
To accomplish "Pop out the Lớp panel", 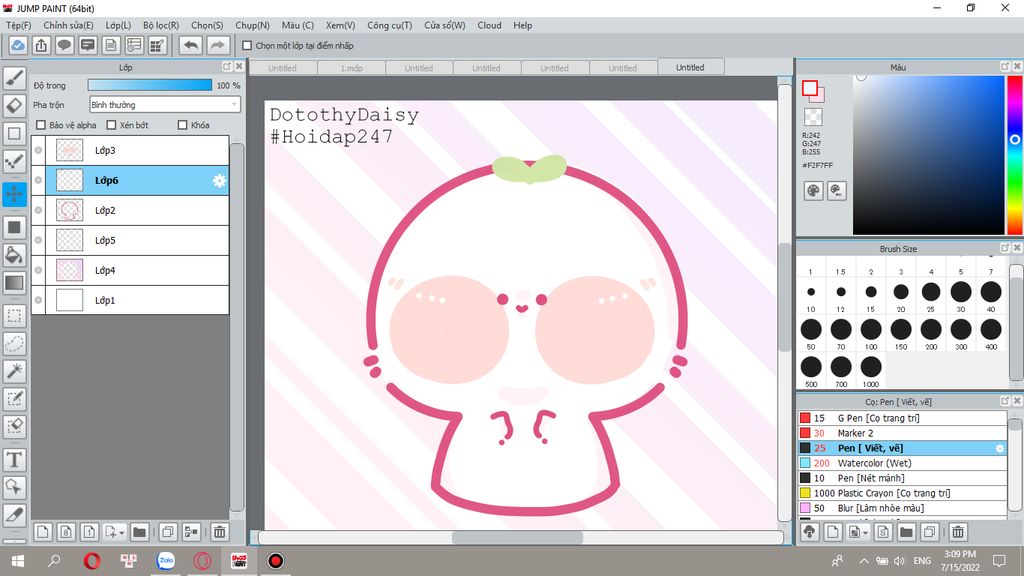I will coord(227,67).
